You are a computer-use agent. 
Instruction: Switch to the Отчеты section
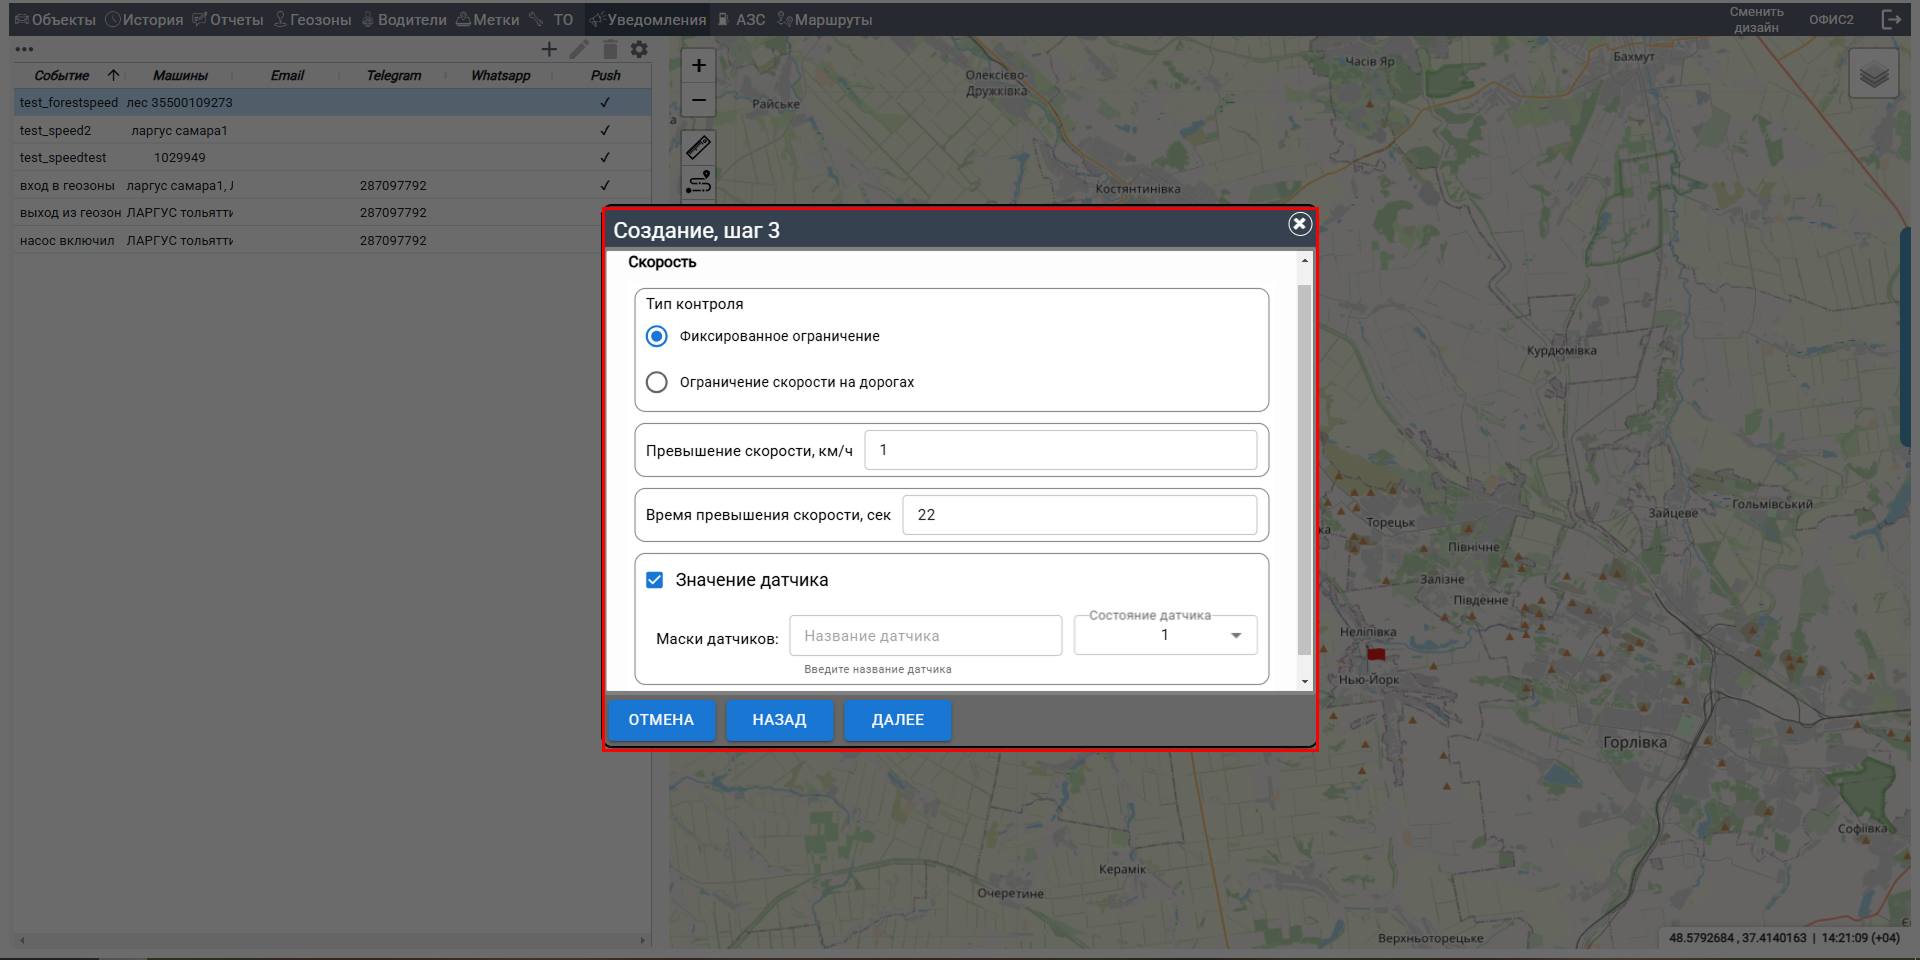pos(228,20)
